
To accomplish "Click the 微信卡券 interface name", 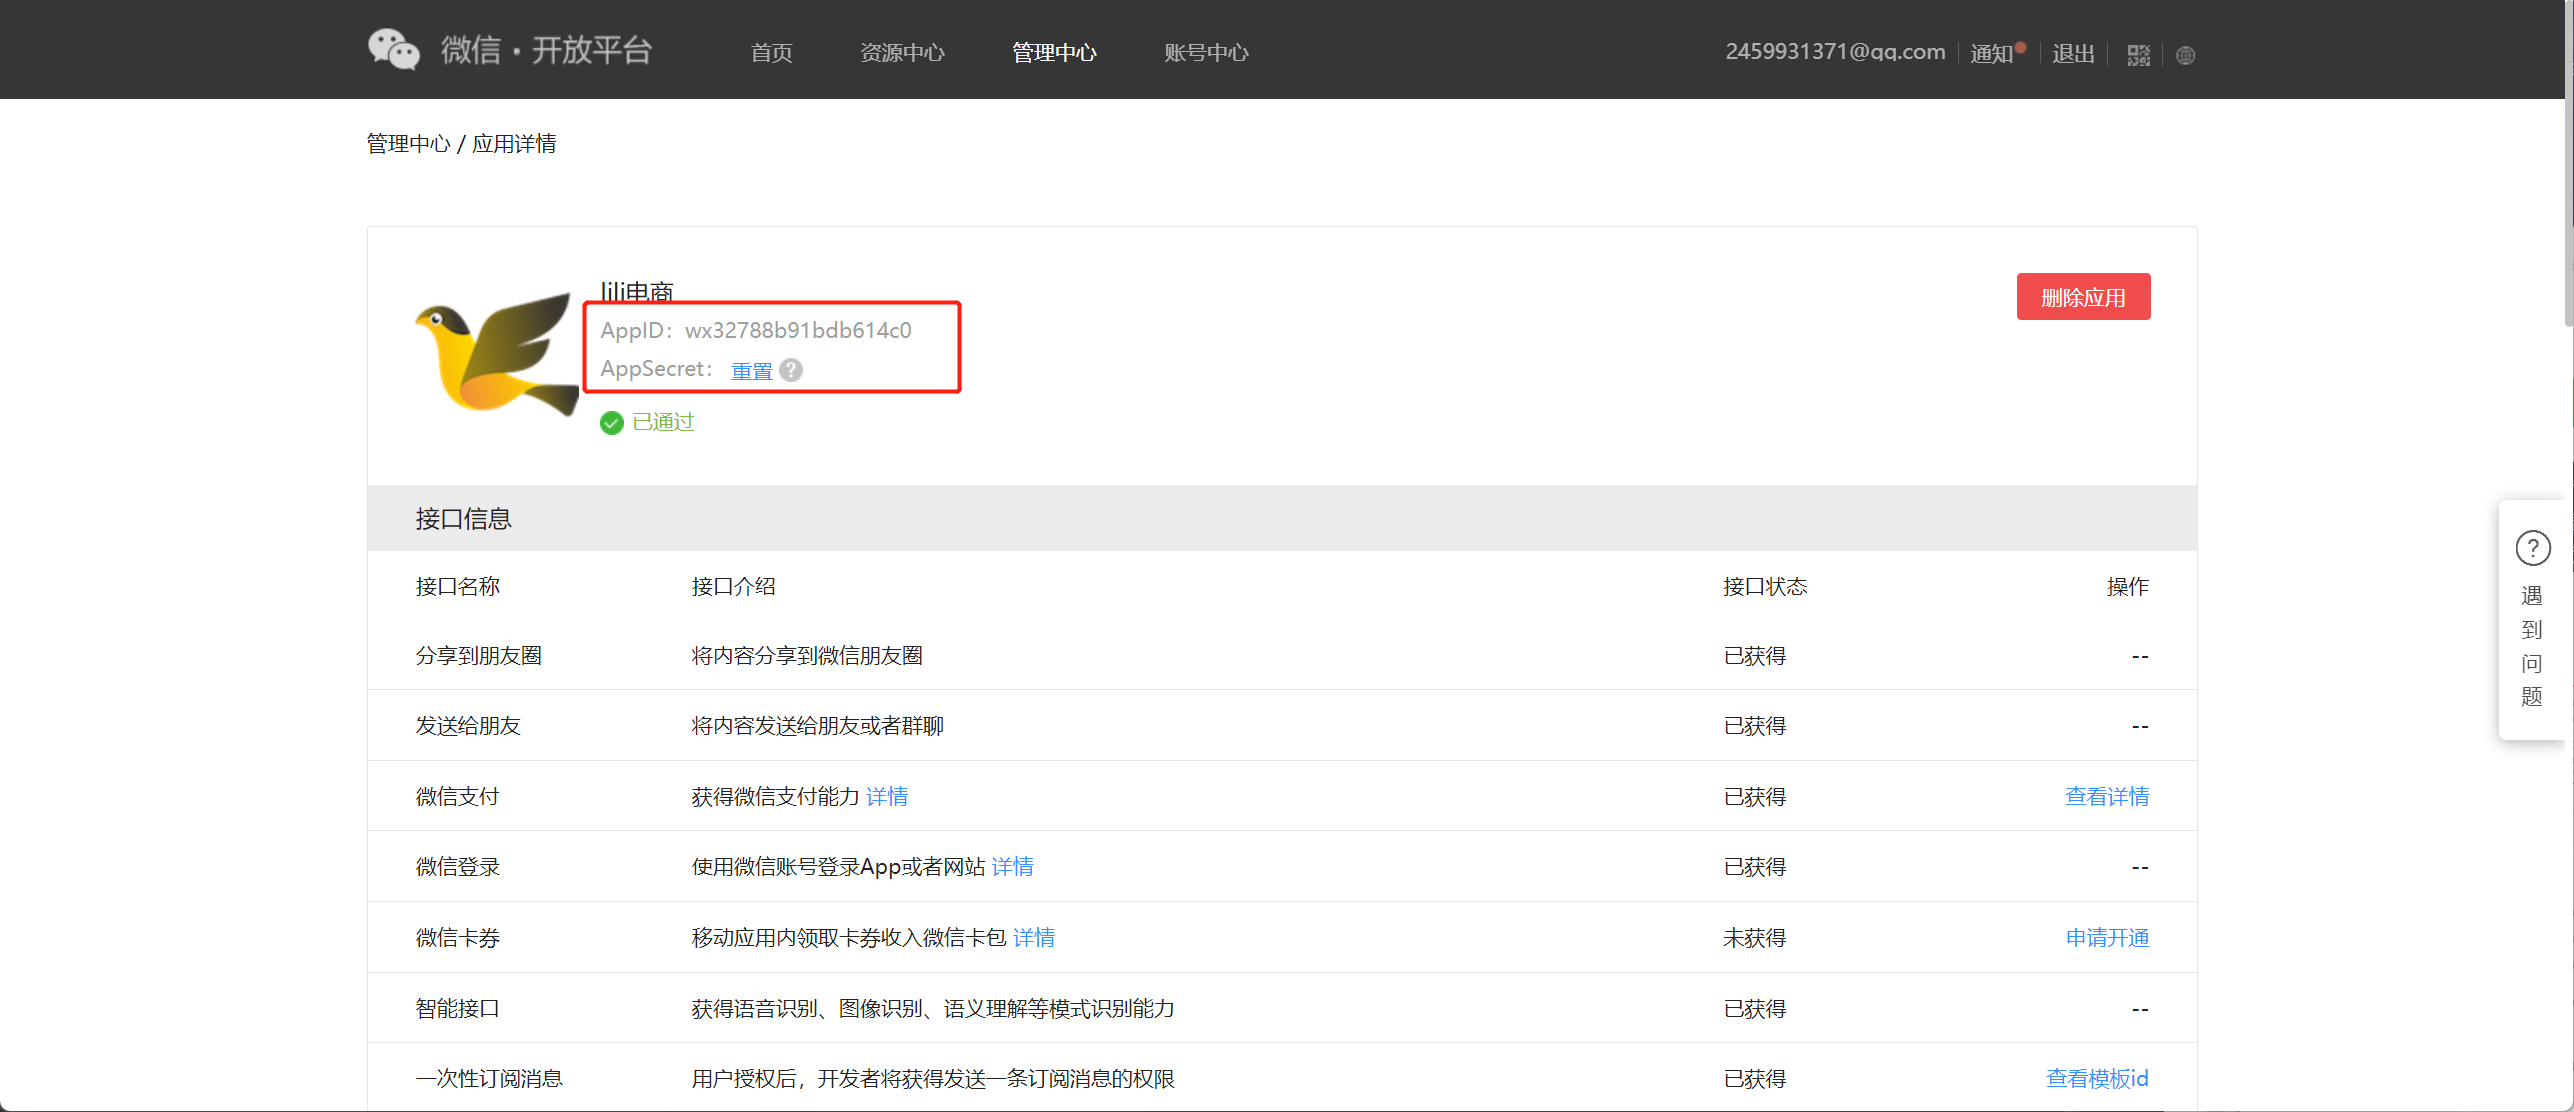I will (457, 938).
